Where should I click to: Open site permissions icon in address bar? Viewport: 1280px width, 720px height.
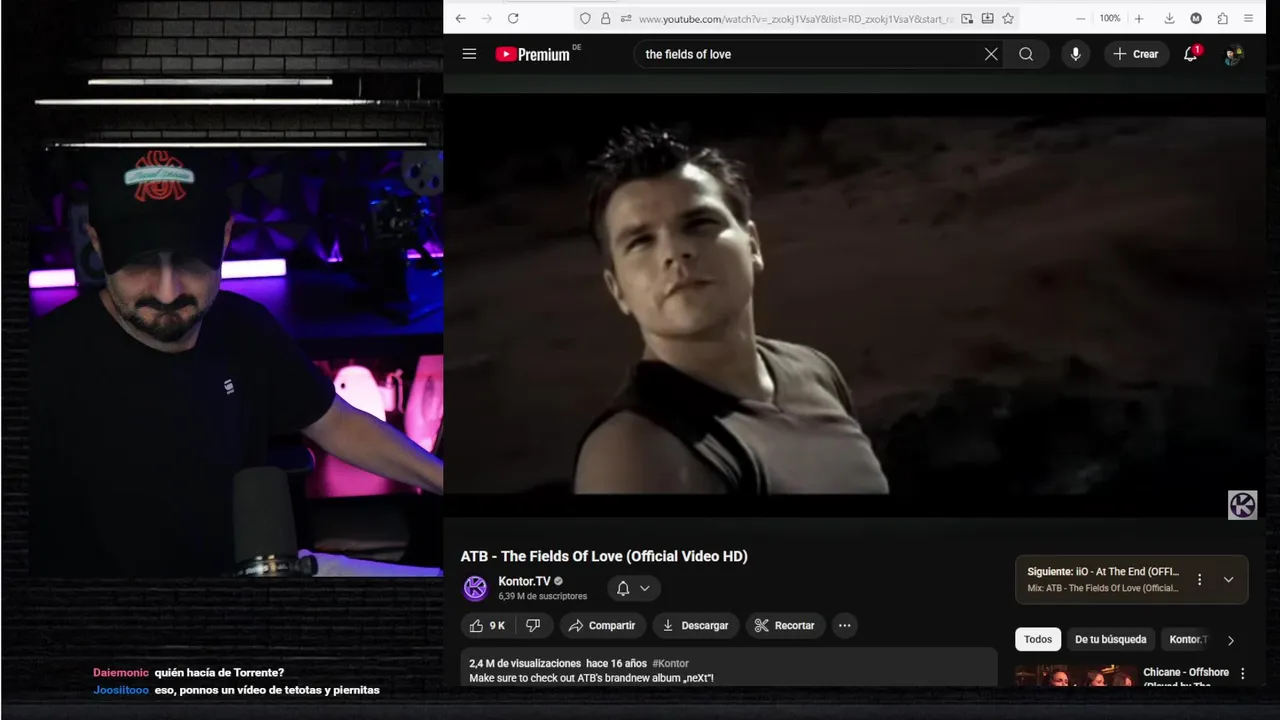(x=626, y=18)
